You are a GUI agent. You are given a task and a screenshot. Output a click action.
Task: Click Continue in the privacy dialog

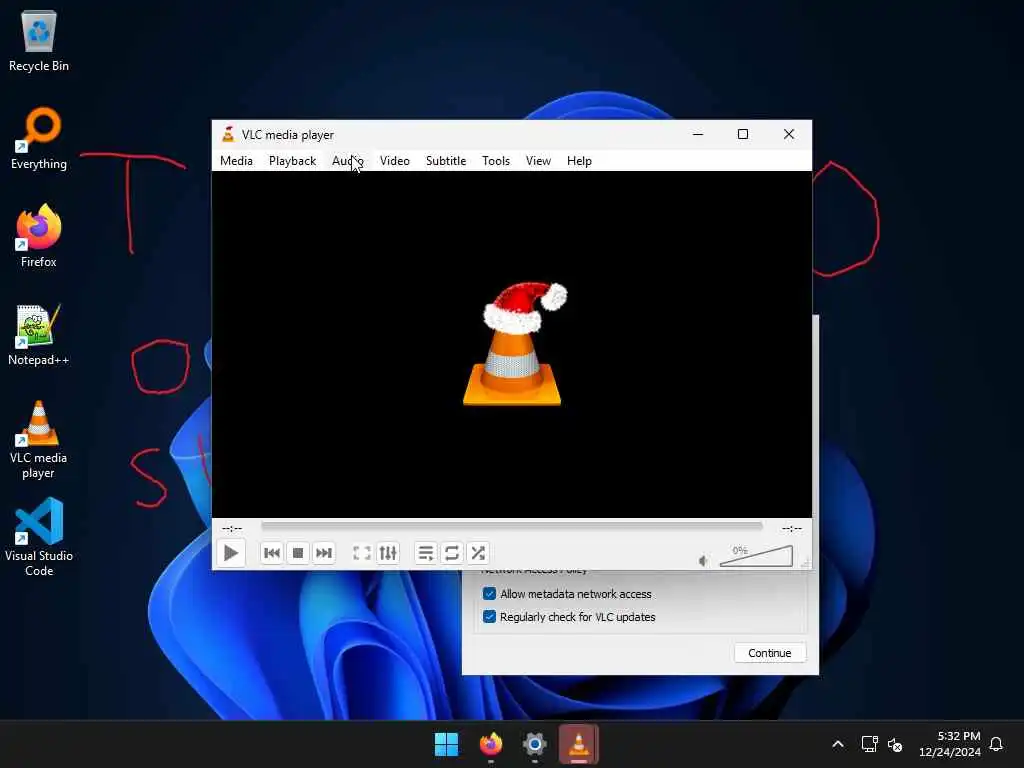(769, 653)
